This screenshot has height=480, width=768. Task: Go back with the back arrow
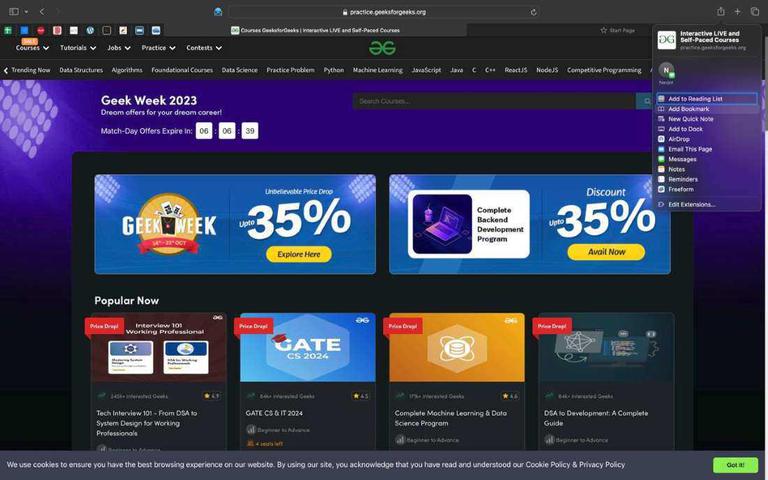[x=42, y=12]
